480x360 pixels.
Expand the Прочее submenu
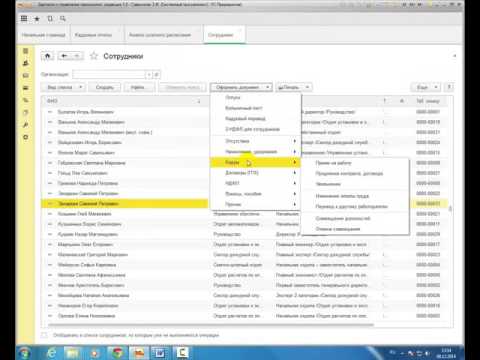click(x=256, y=204)
